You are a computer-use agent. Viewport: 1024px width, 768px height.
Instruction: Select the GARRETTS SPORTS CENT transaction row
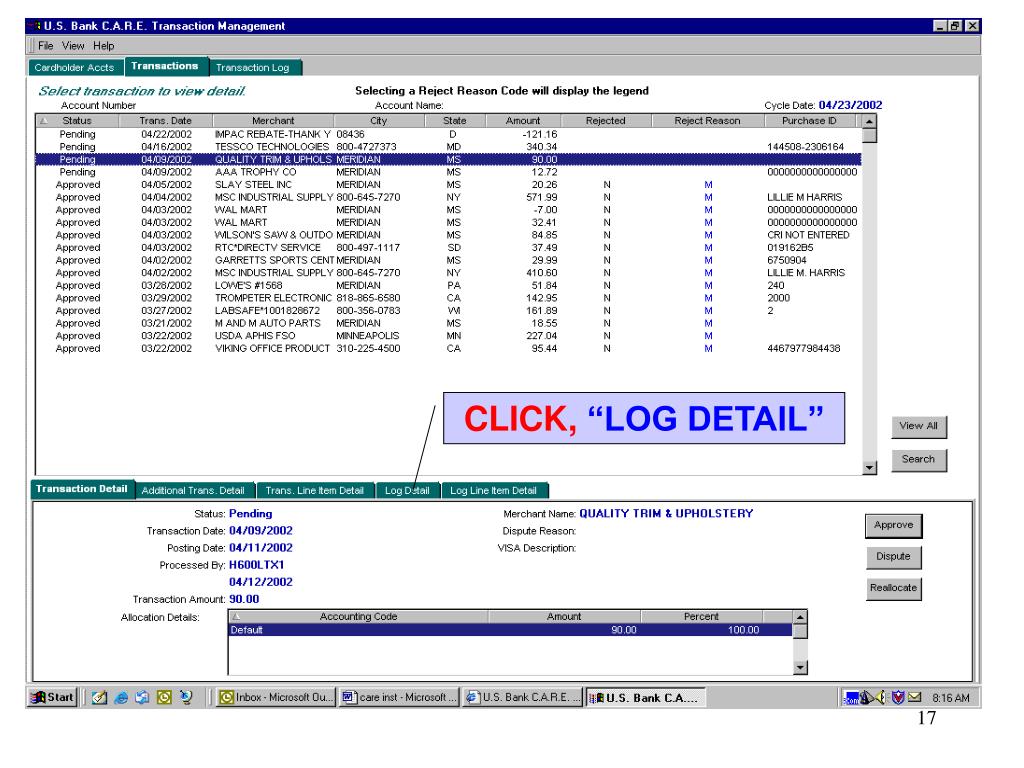pyautogui.click(x=448, y=260)
